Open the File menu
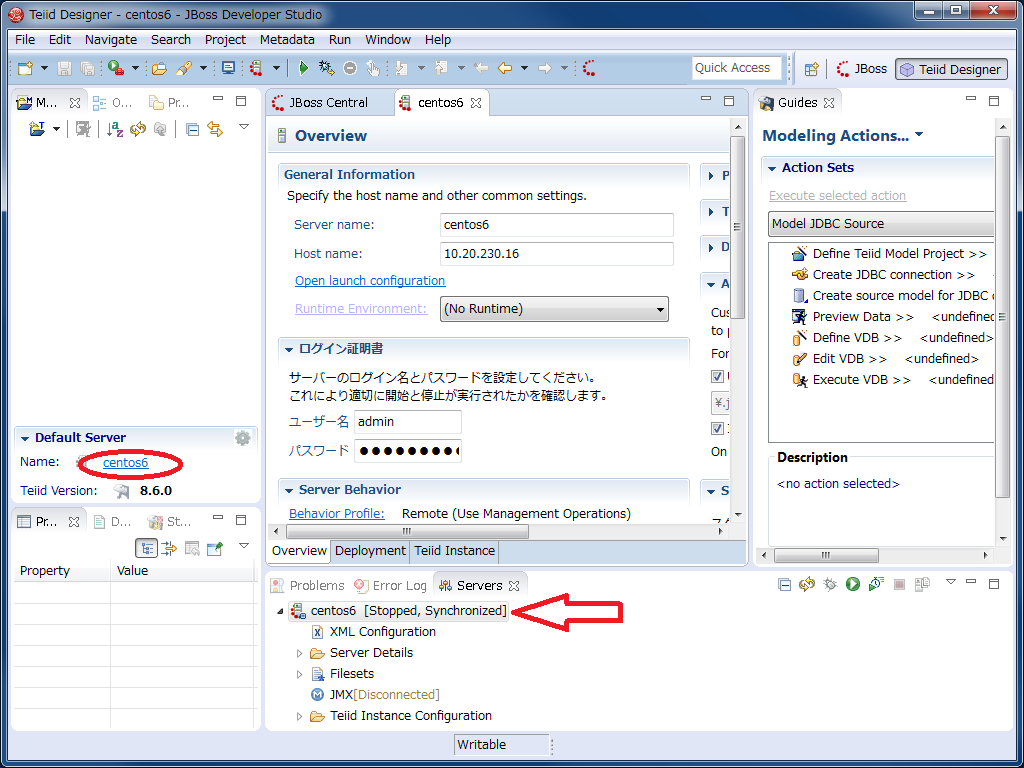The width and height of the screenshot is (1024, 768). point(25,39)
